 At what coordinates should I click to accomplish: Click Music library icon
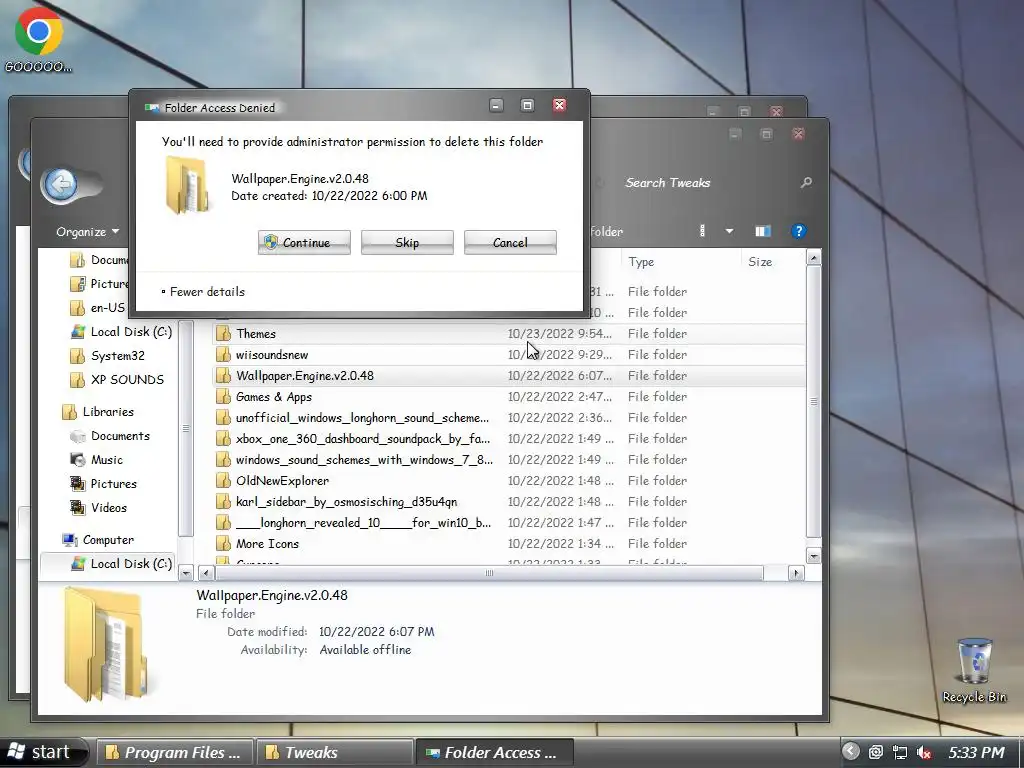[78, 460]
